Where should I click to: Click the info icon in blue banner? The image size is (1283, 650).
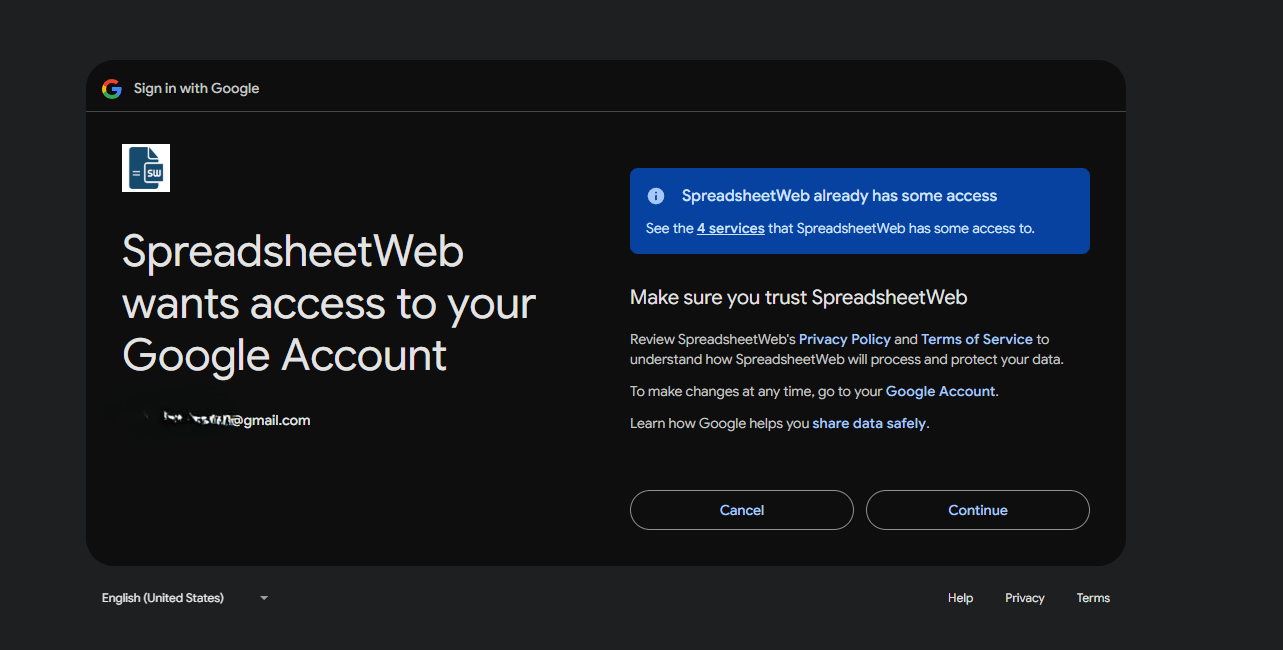tap(656, 196)
